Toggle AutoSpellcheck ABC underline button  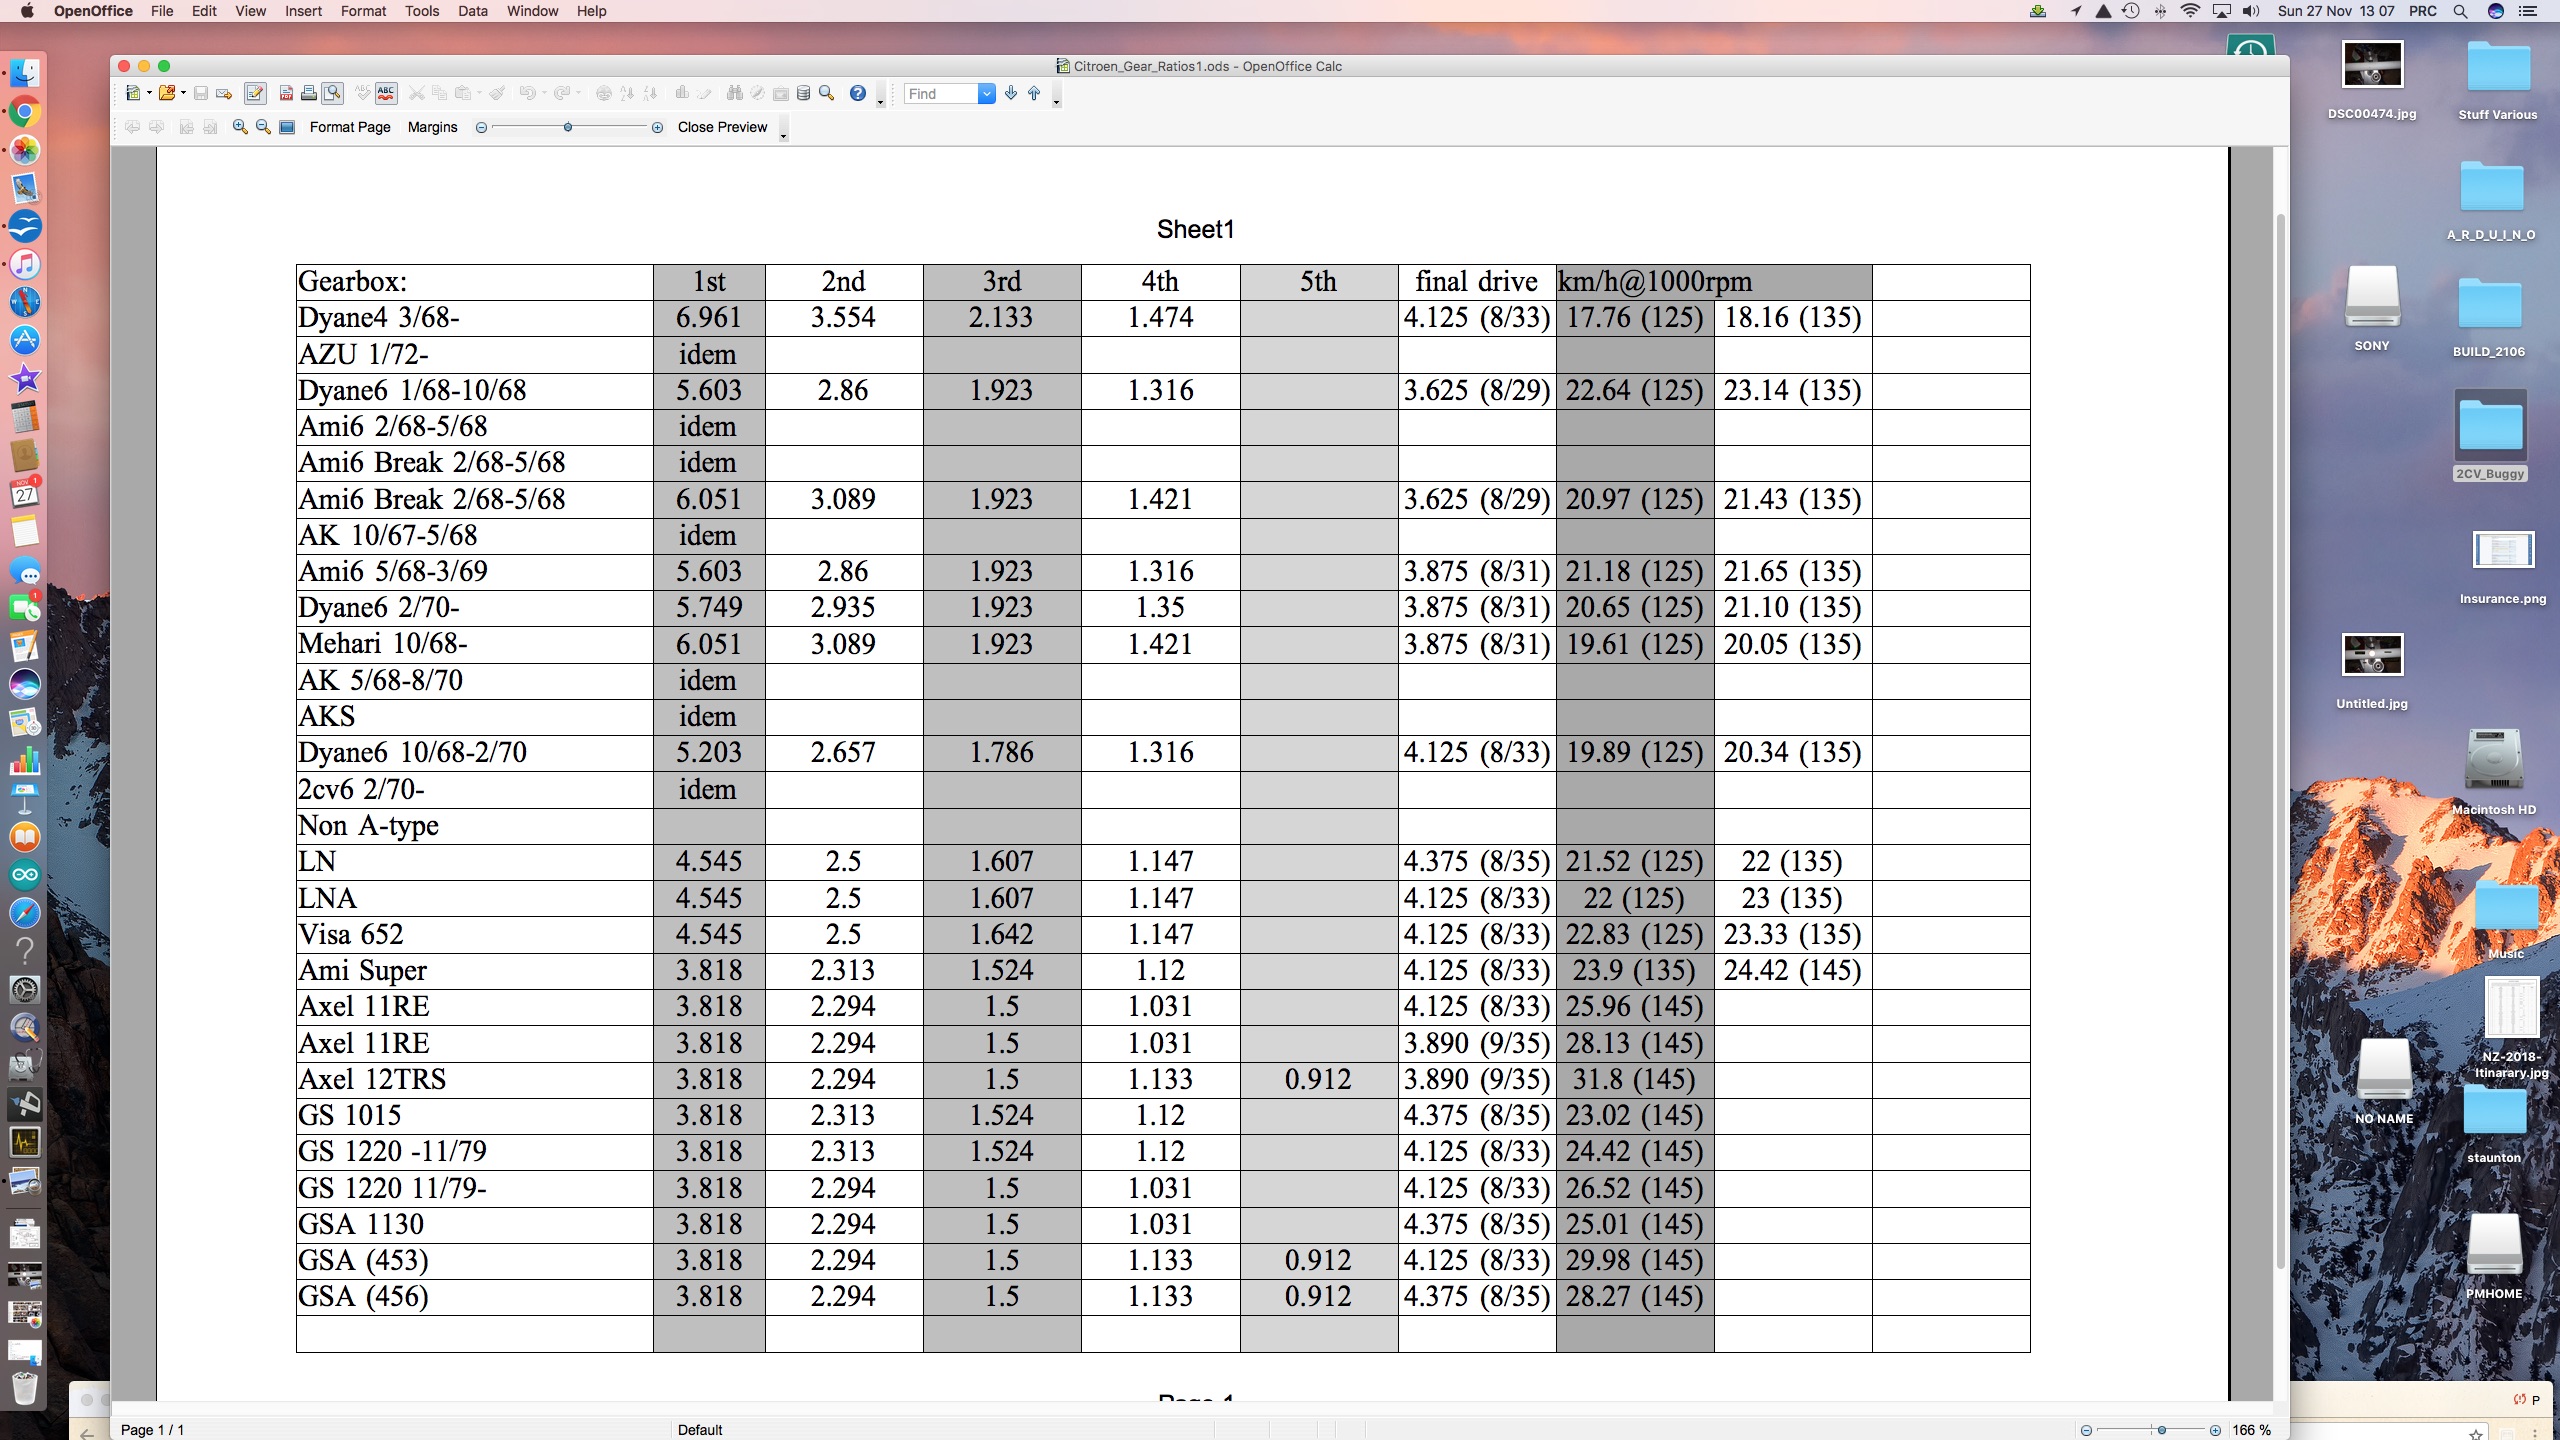pyautogui.click(x=386, y=93)
